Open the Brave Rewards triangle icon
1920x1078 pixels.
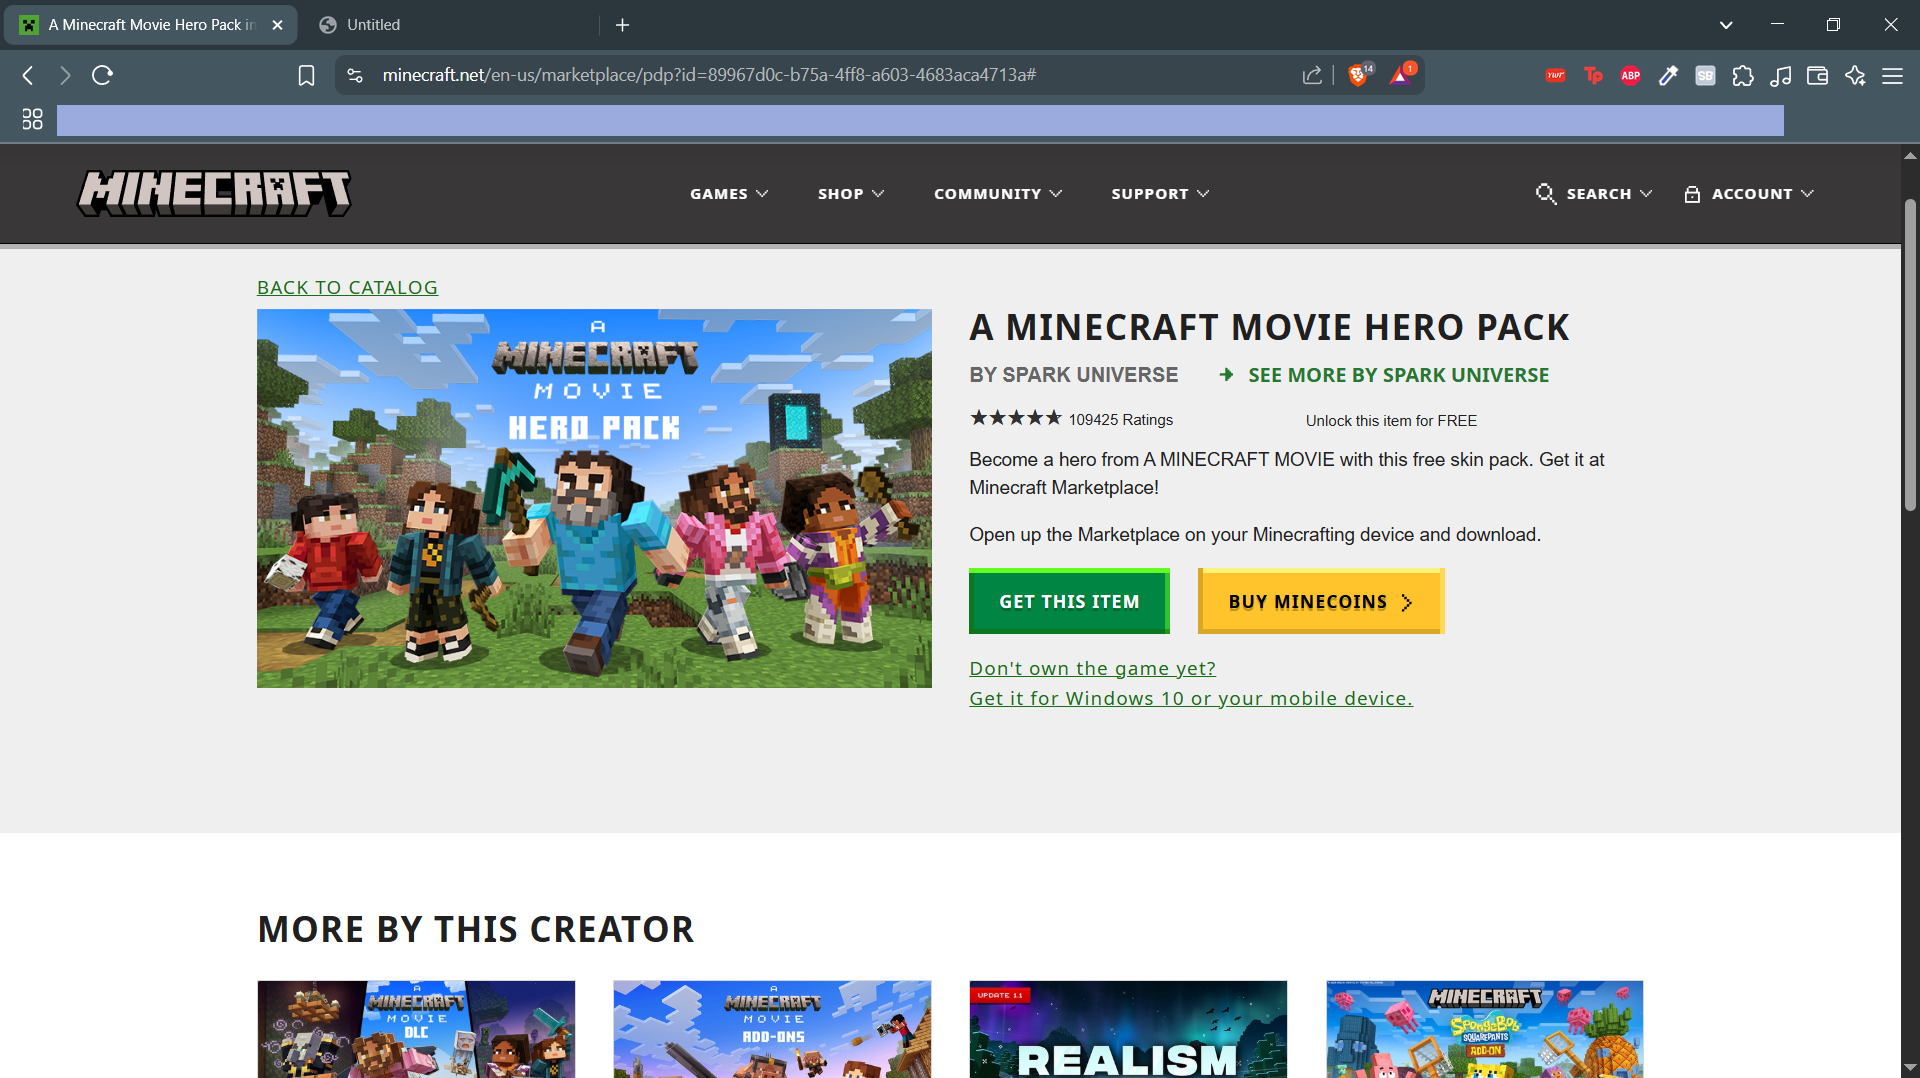(1401, 75)
